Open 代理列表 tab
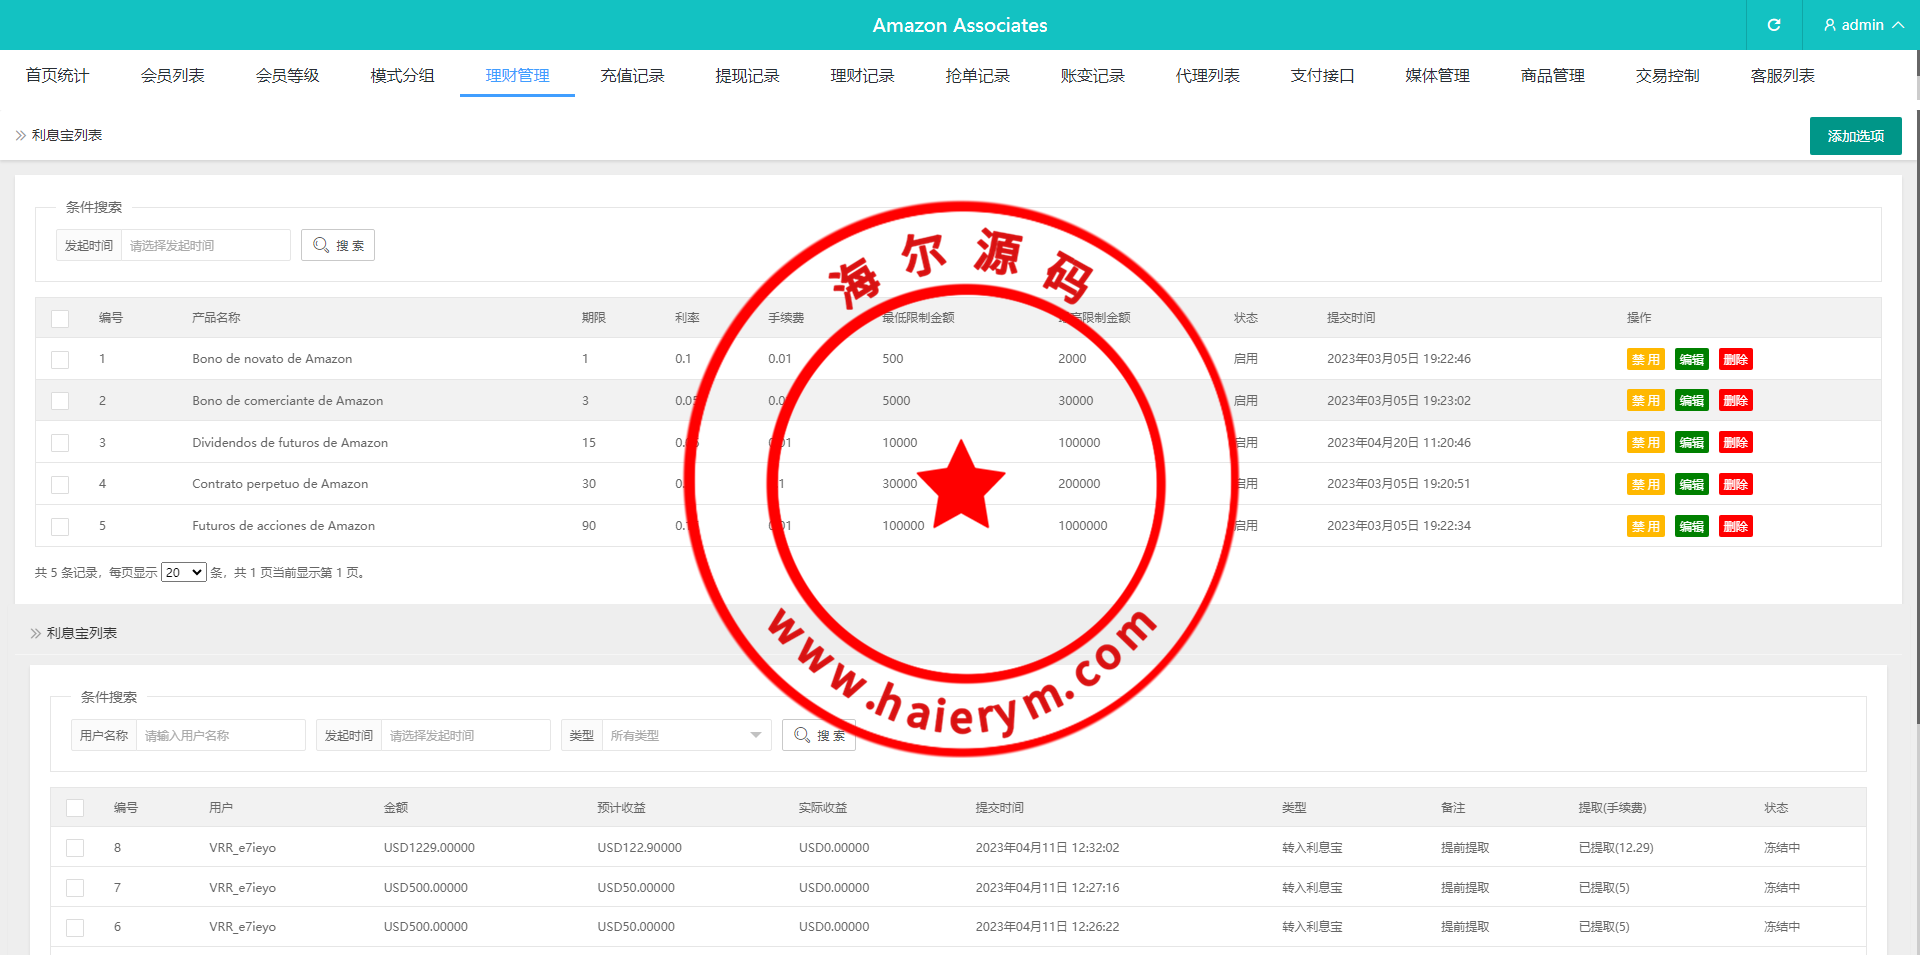The height and width of the screenshot is (955, 1920). click(x=1207, y=75)
